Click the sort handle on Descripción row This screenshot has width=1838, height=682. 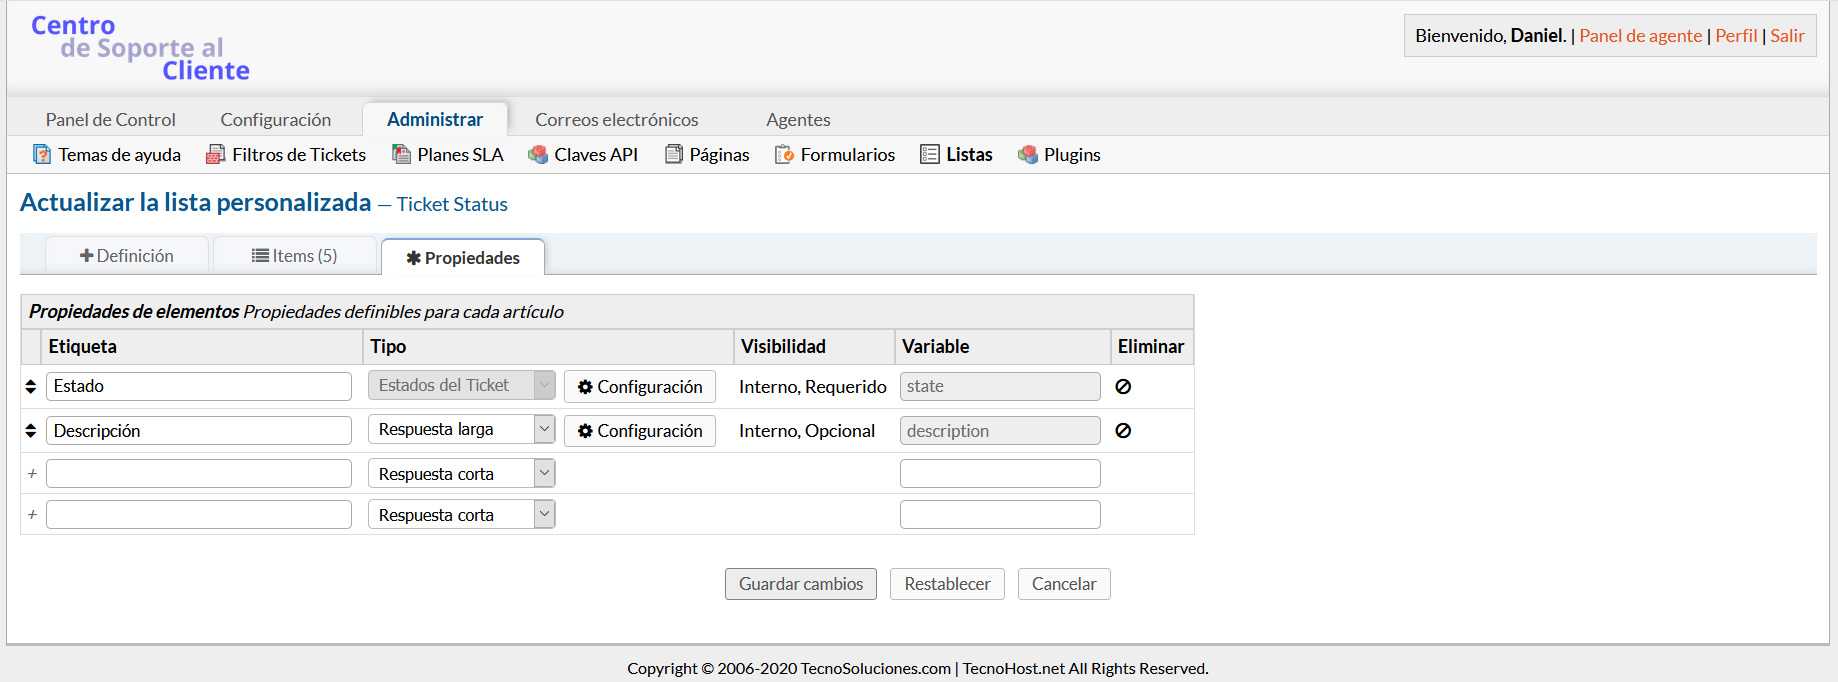[31, 431]
